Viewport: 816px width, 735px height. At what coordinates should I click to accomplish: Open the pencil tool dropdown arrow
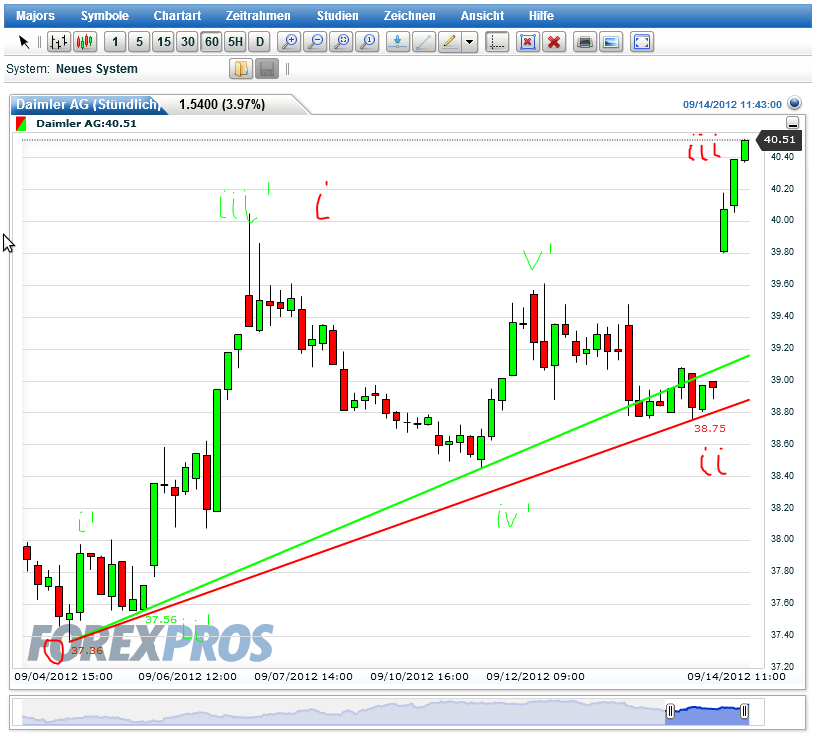(466, 42)
